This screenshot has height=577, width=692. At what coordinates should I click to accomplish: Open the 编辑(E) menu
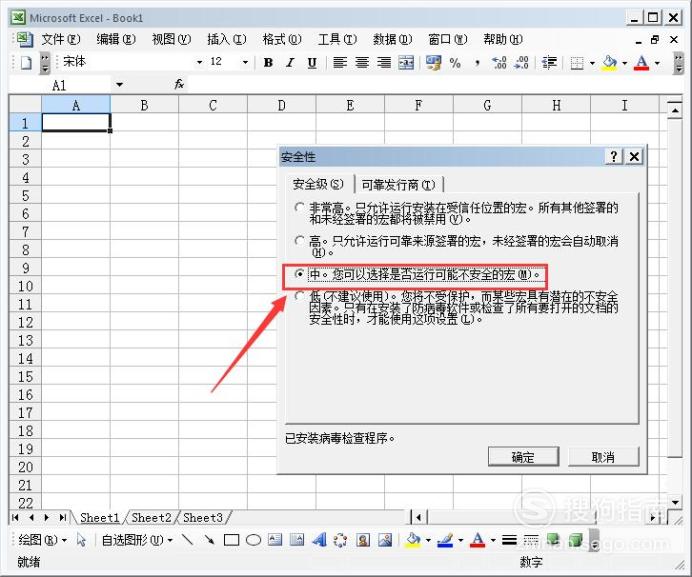coord(116,39)
